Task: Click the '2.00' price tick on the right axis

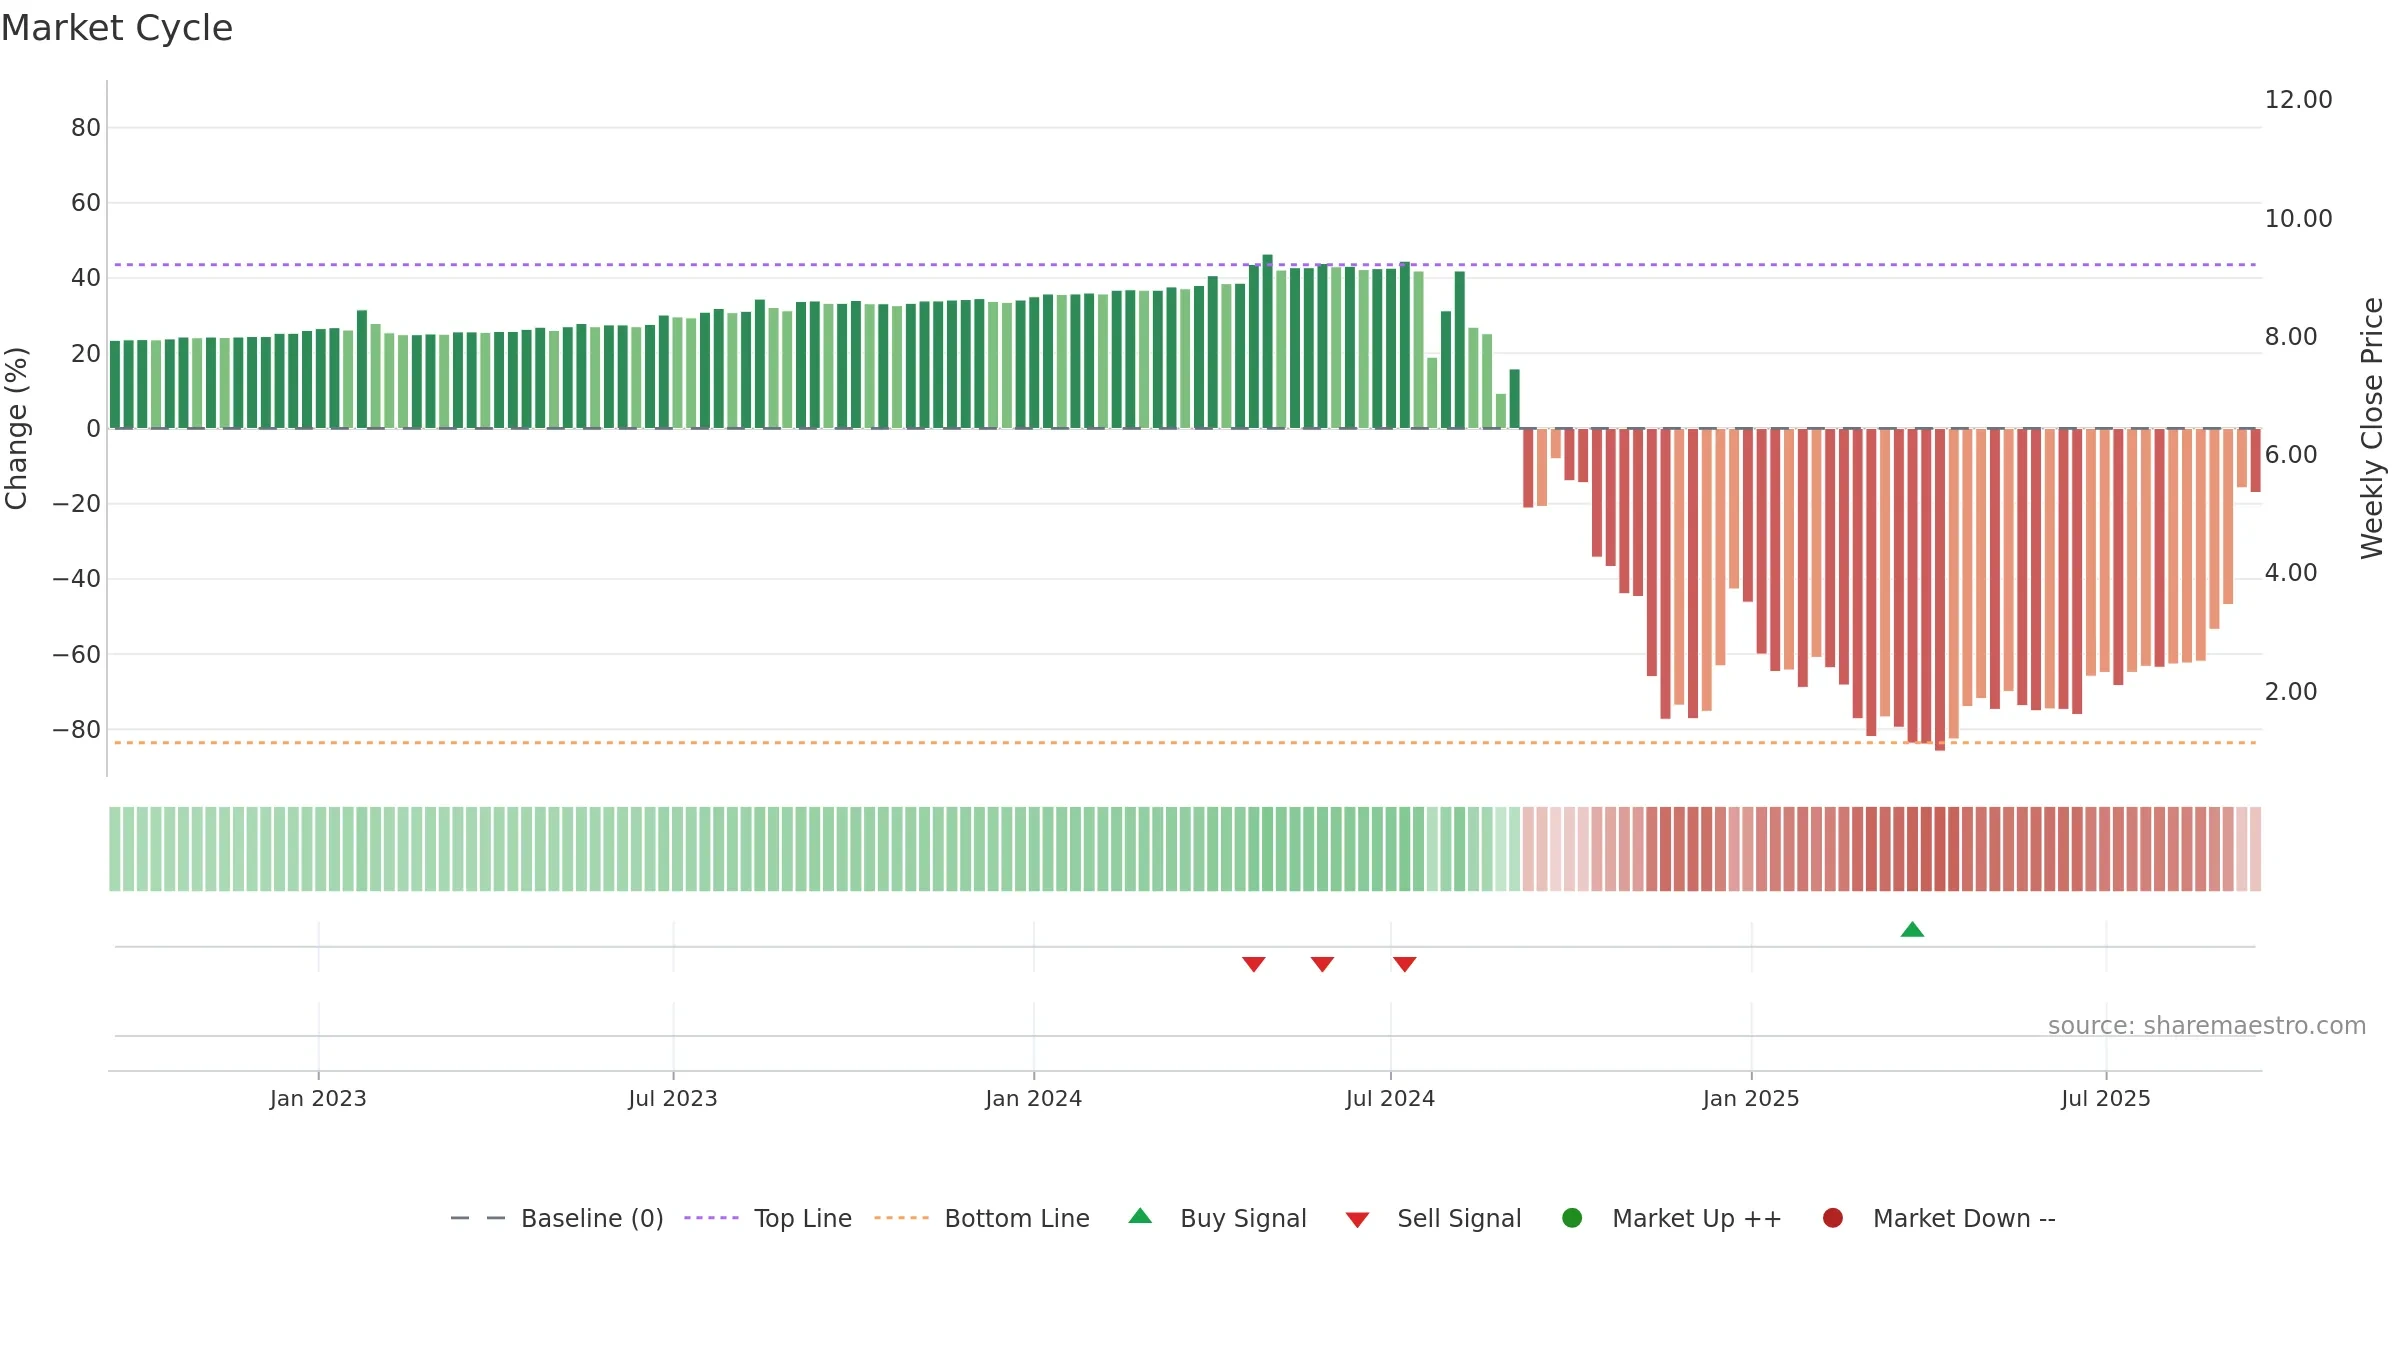Action: click(x=2291, y=692)
